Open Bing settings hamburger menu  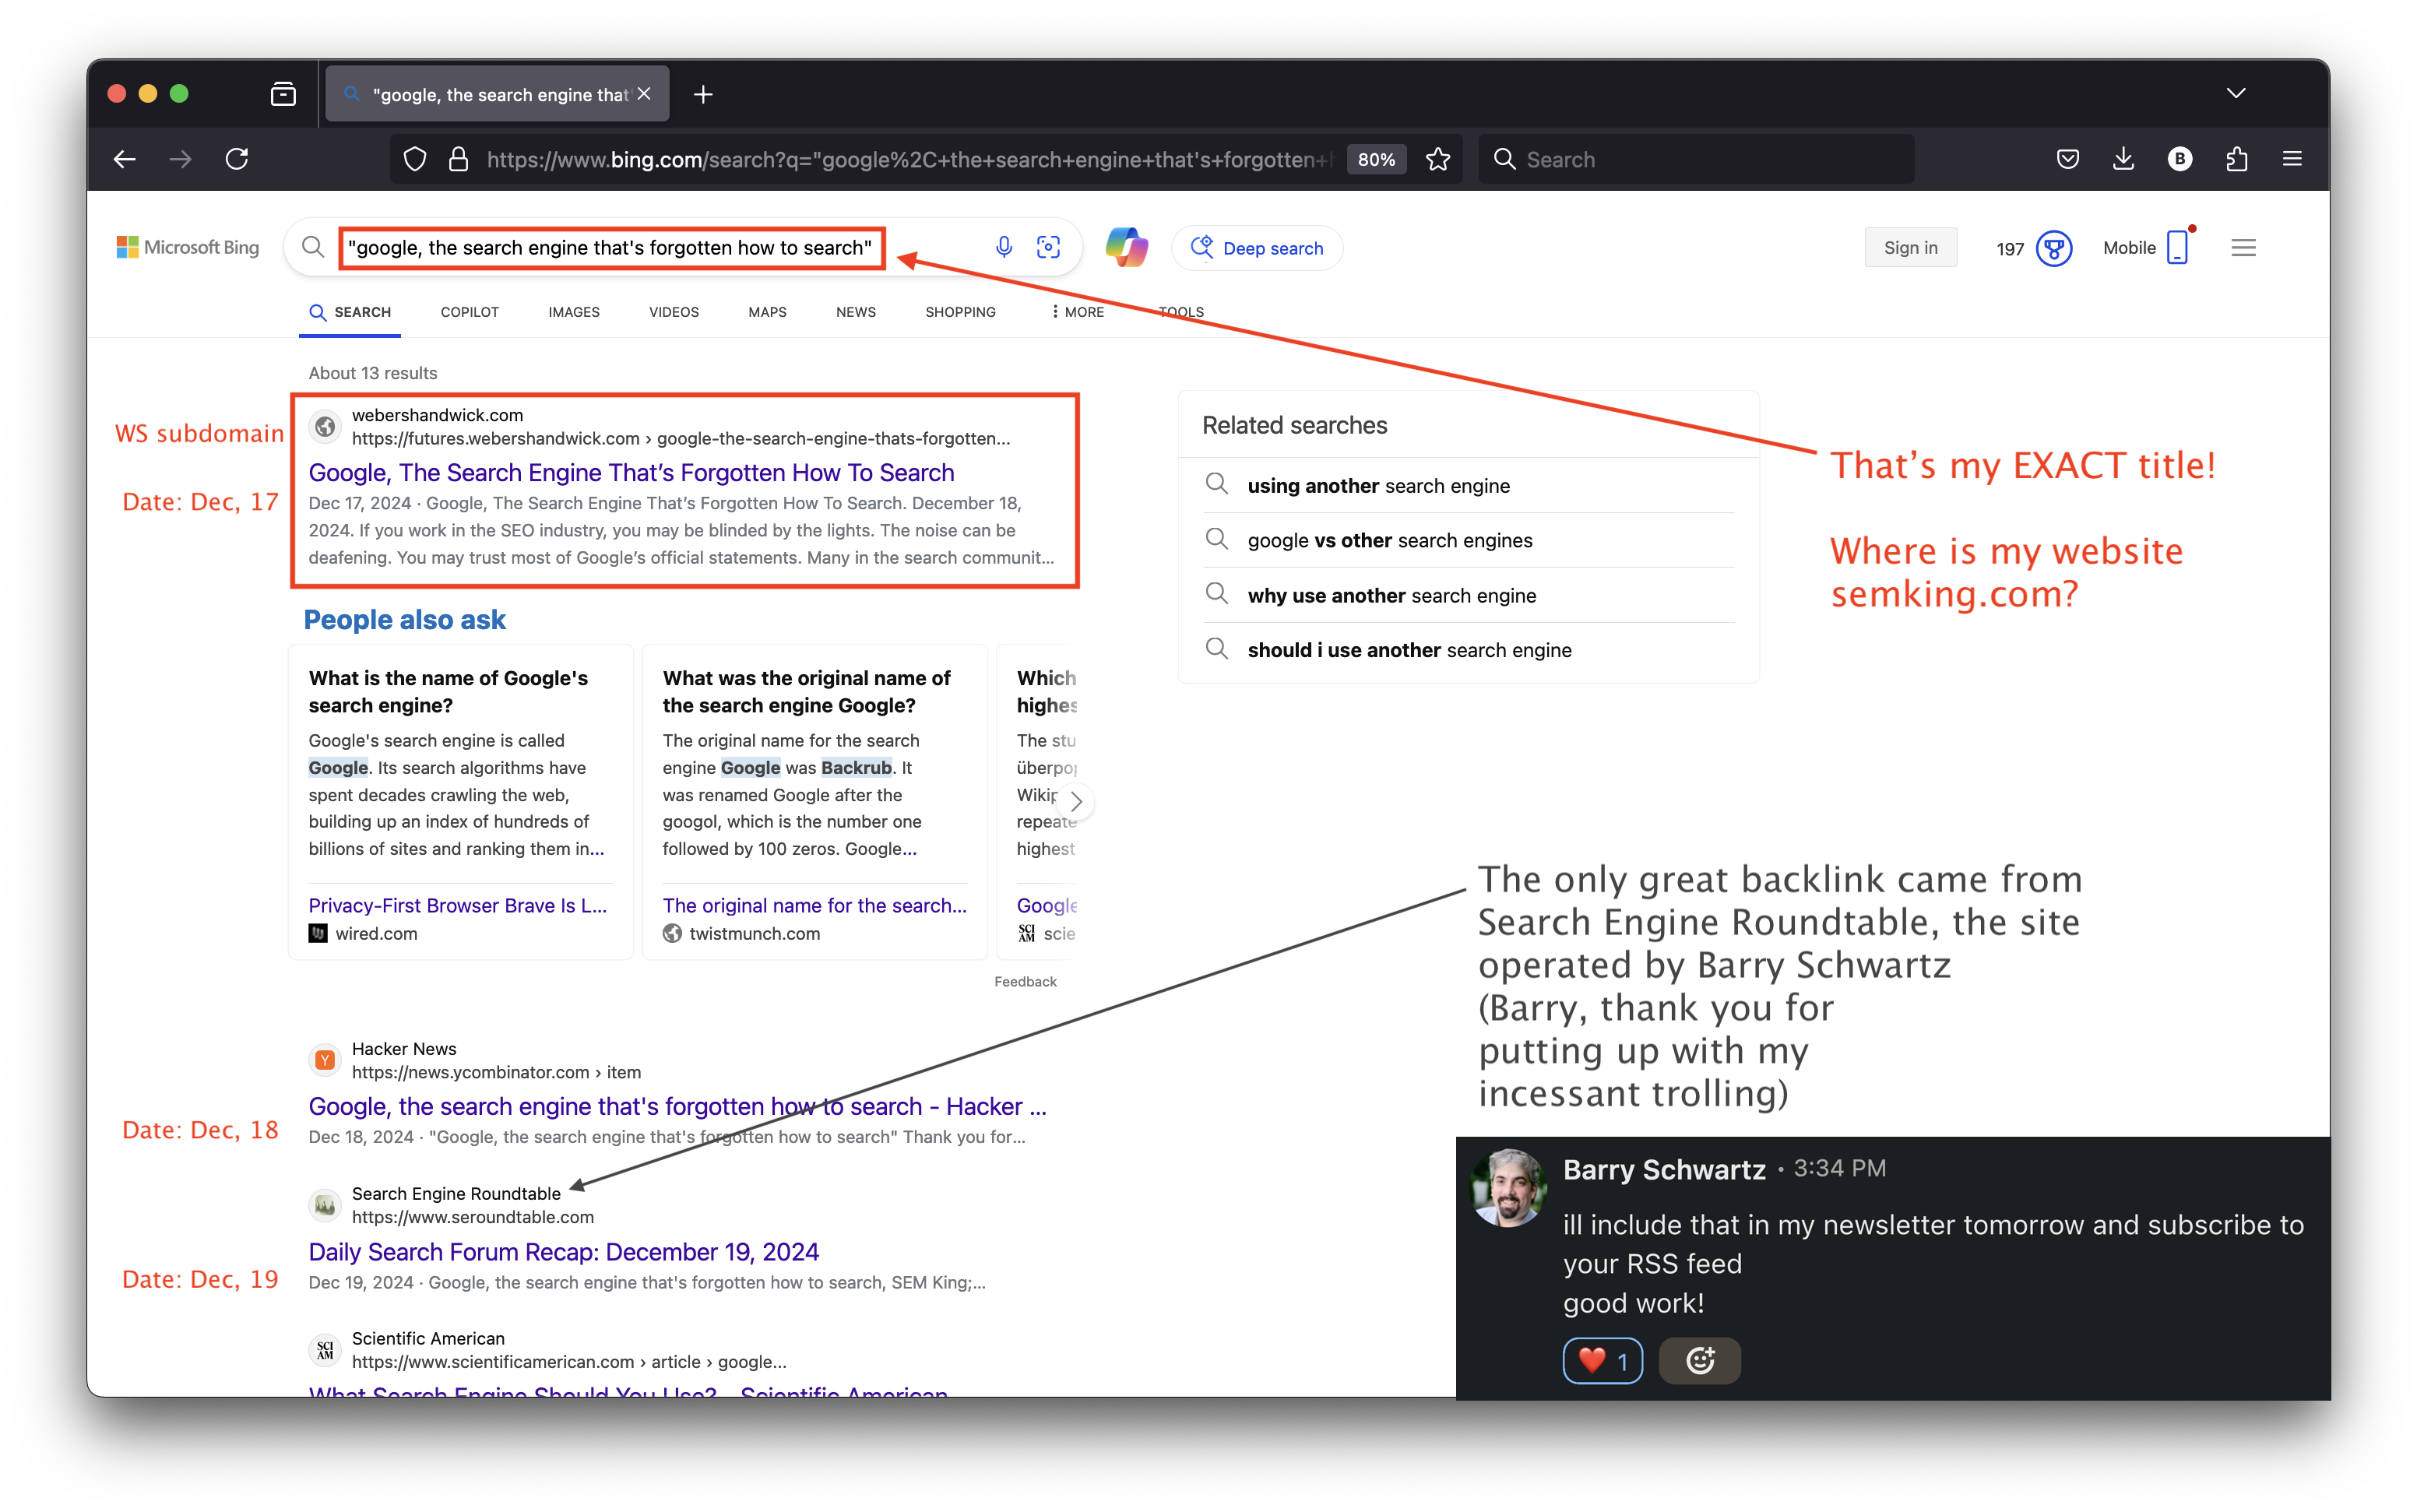2243,248
